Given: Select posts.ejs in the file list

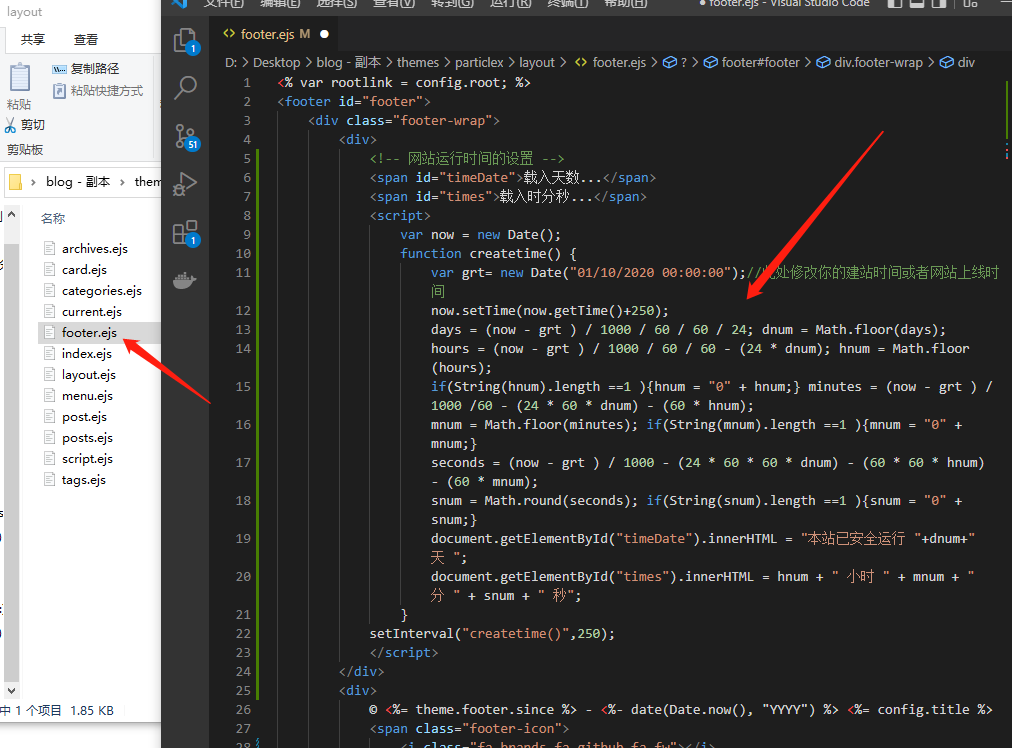Looking at the screenshot, I should coord(87,438).
